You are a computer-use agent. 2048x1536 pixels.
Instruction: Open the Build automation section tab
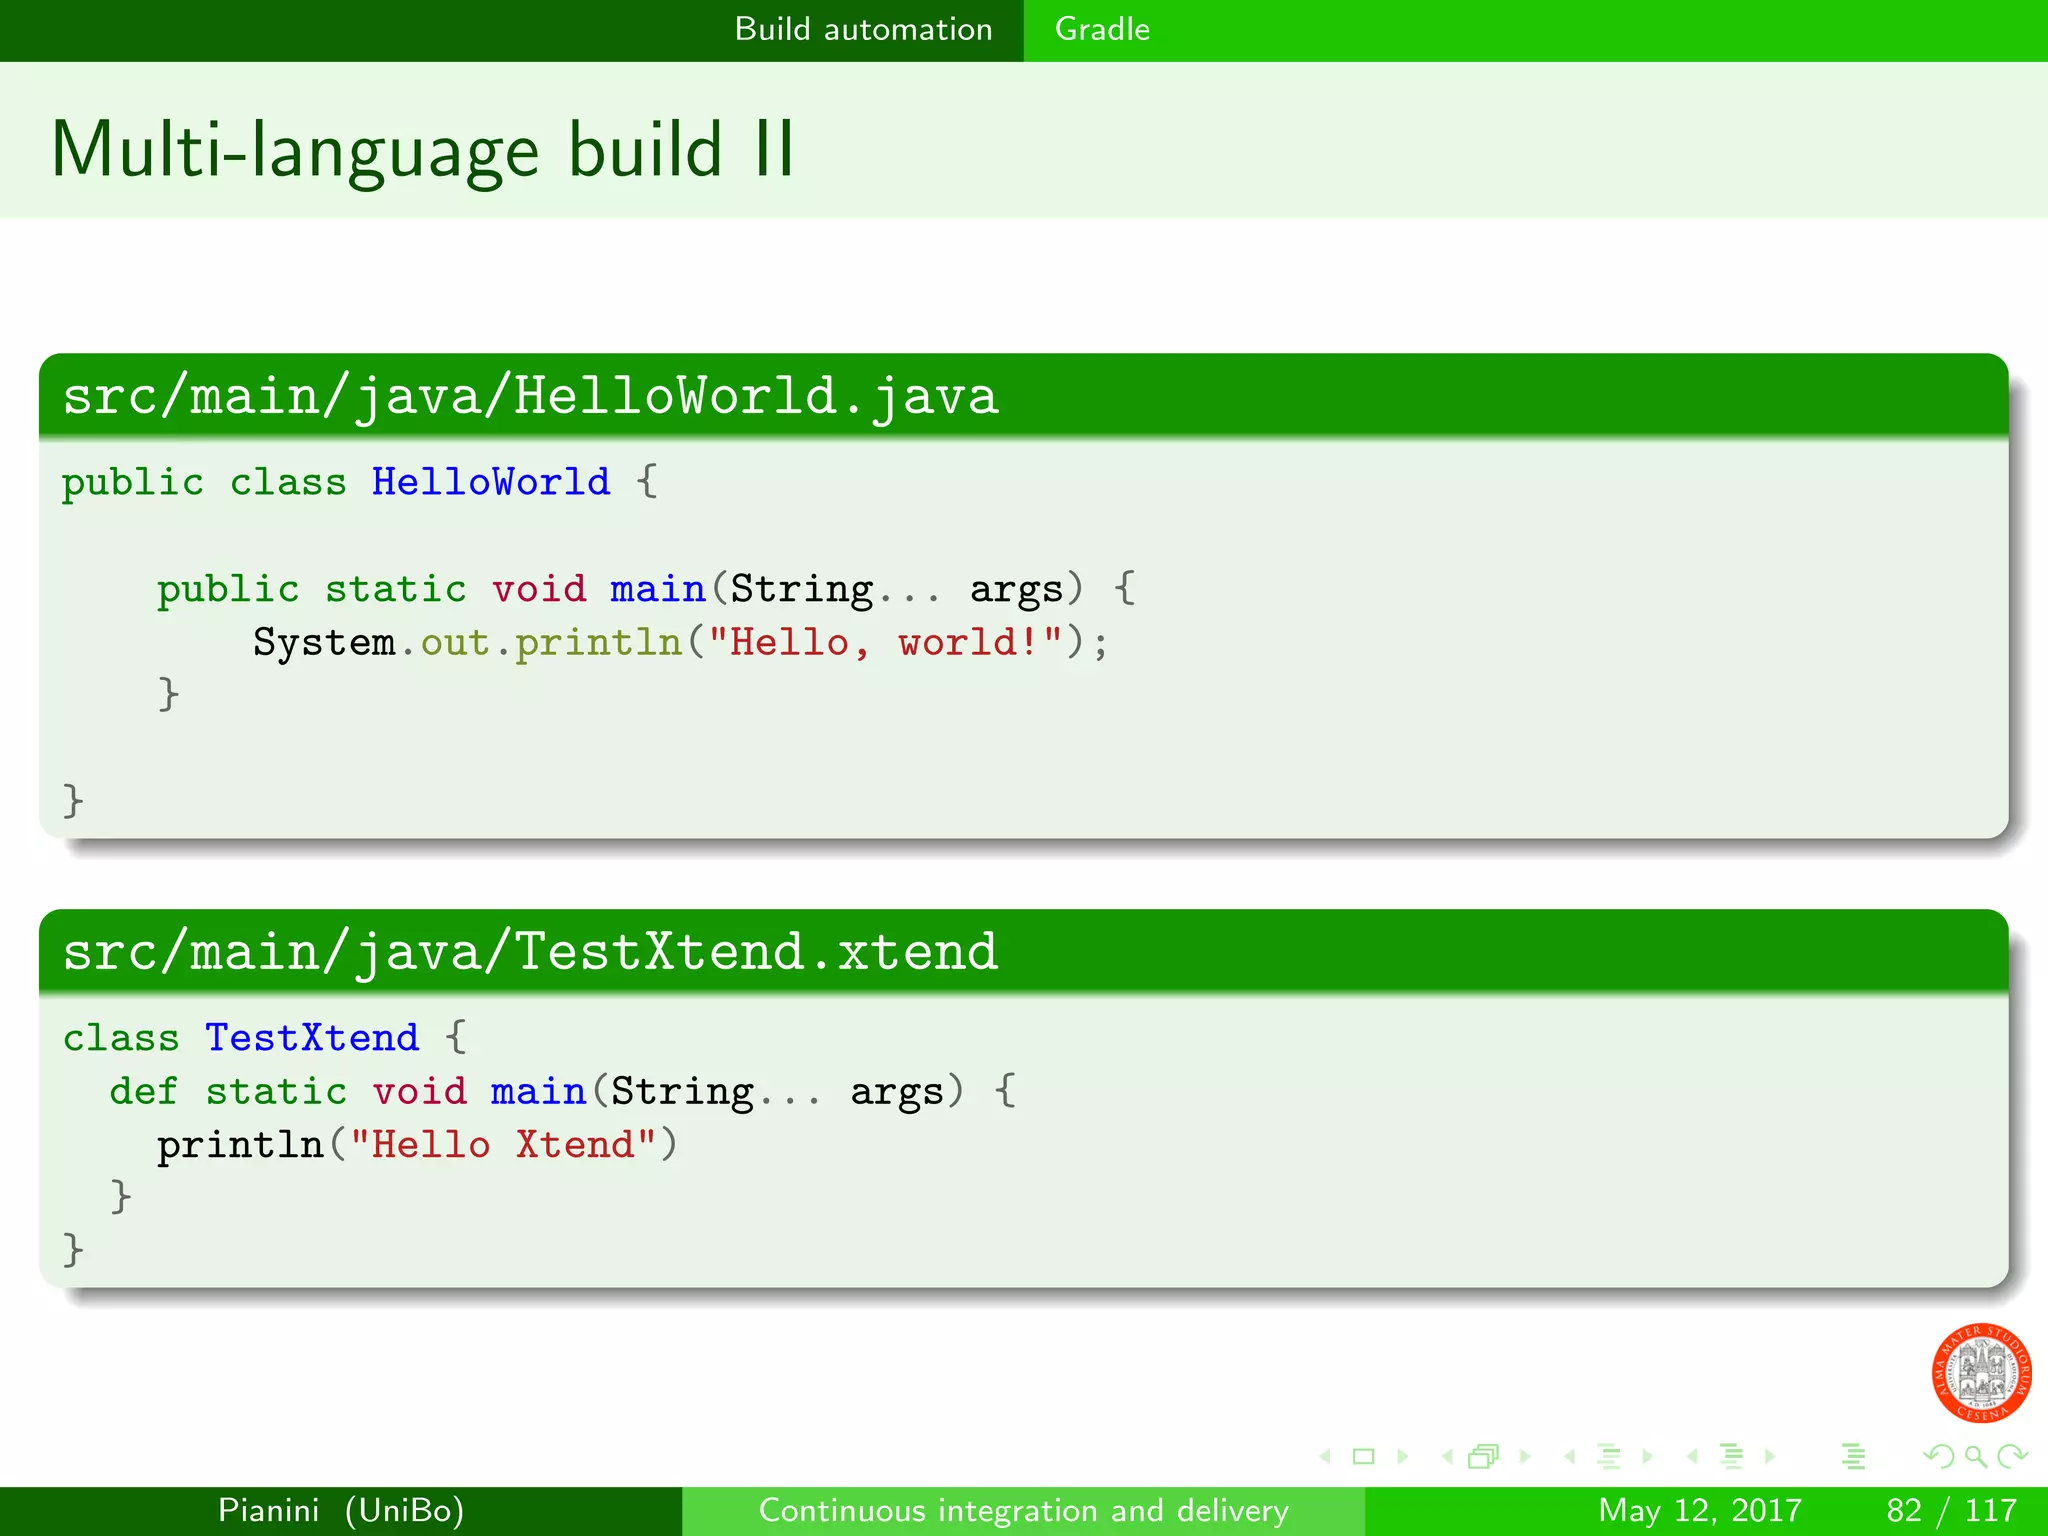click(x=863, y=30)
